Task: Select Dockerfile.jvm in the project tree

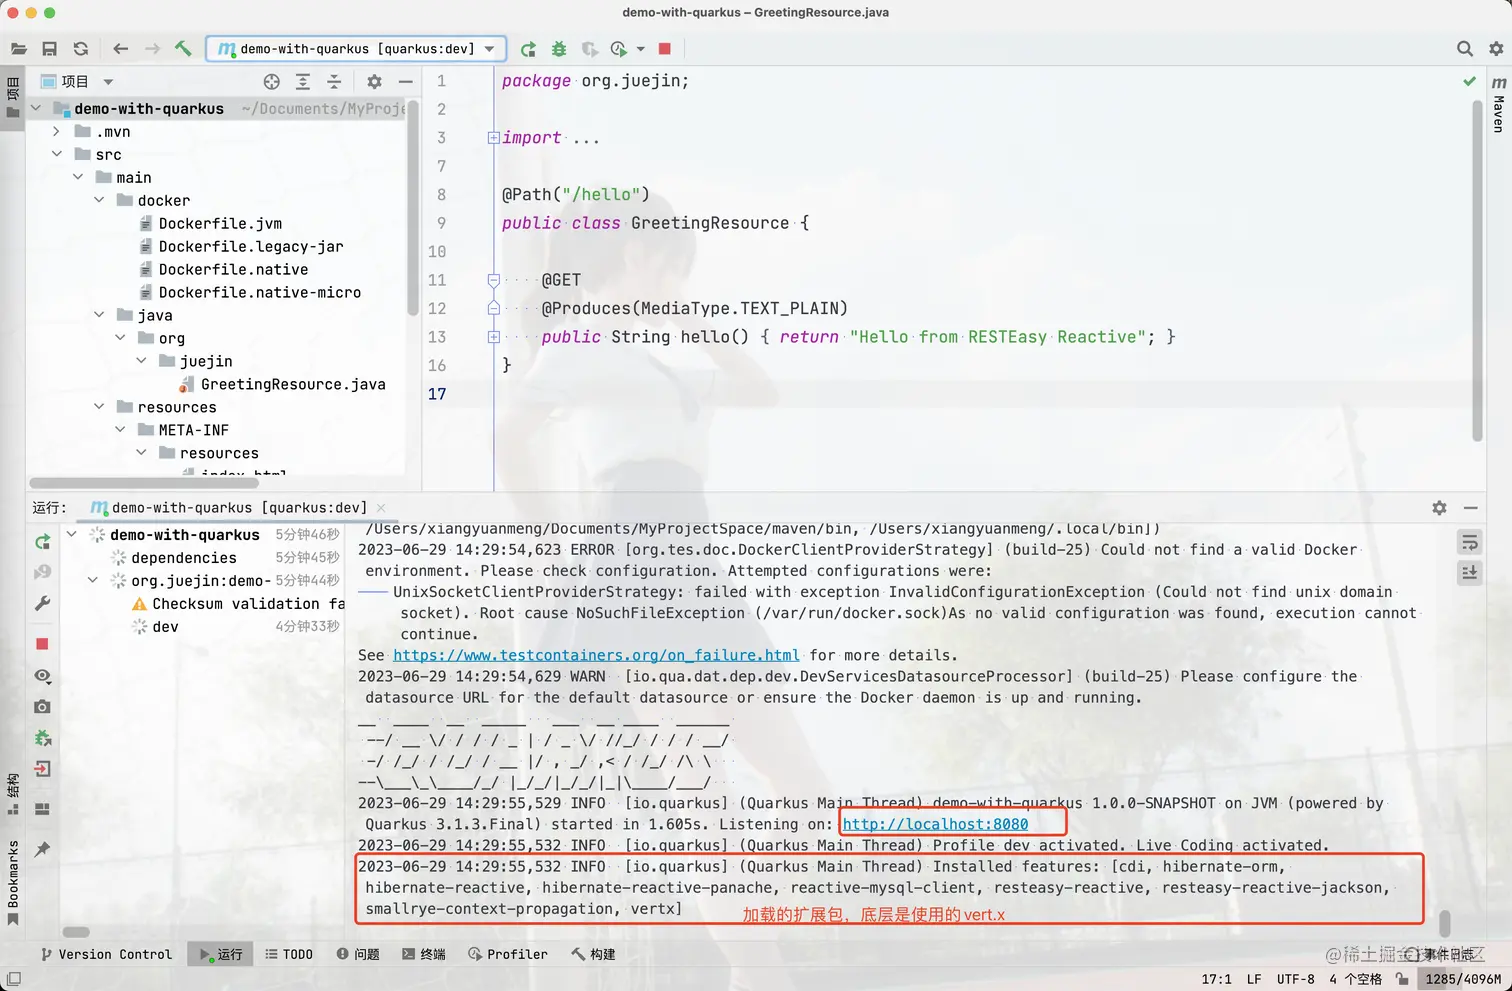Action: 220,223
